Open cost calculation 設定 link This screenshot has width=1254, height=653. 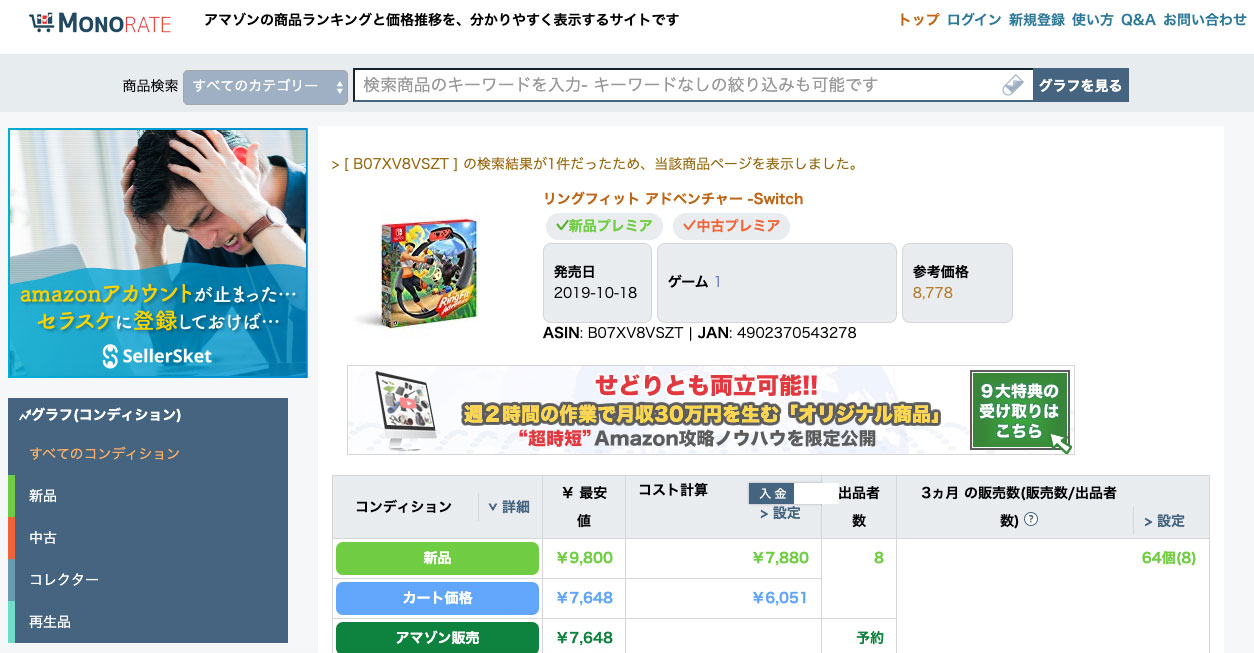coord(780,513)
